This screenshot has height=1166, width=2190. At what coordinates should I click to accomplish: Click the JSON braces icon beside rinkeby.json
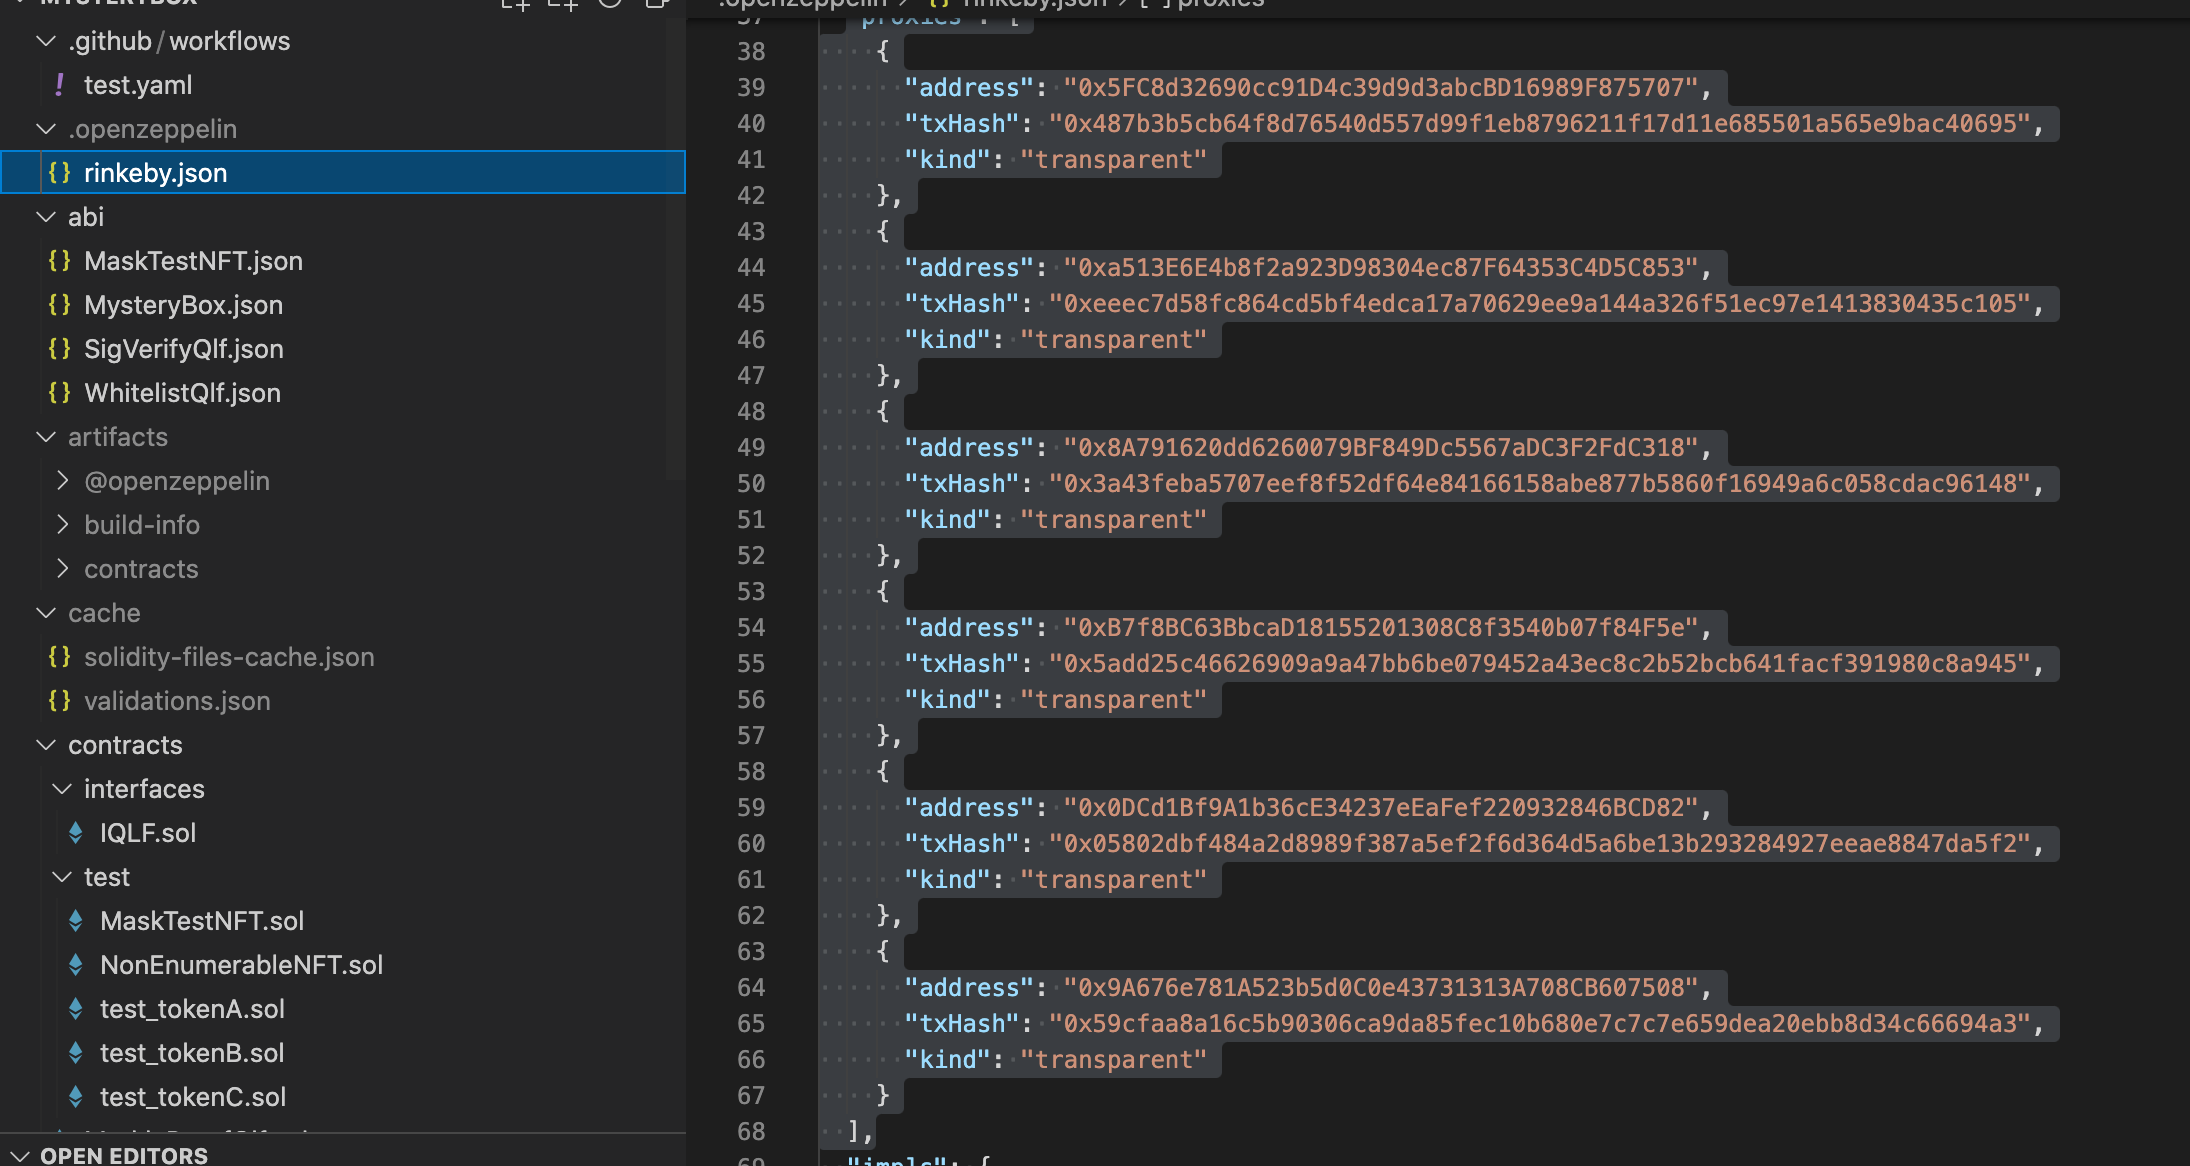59,173
